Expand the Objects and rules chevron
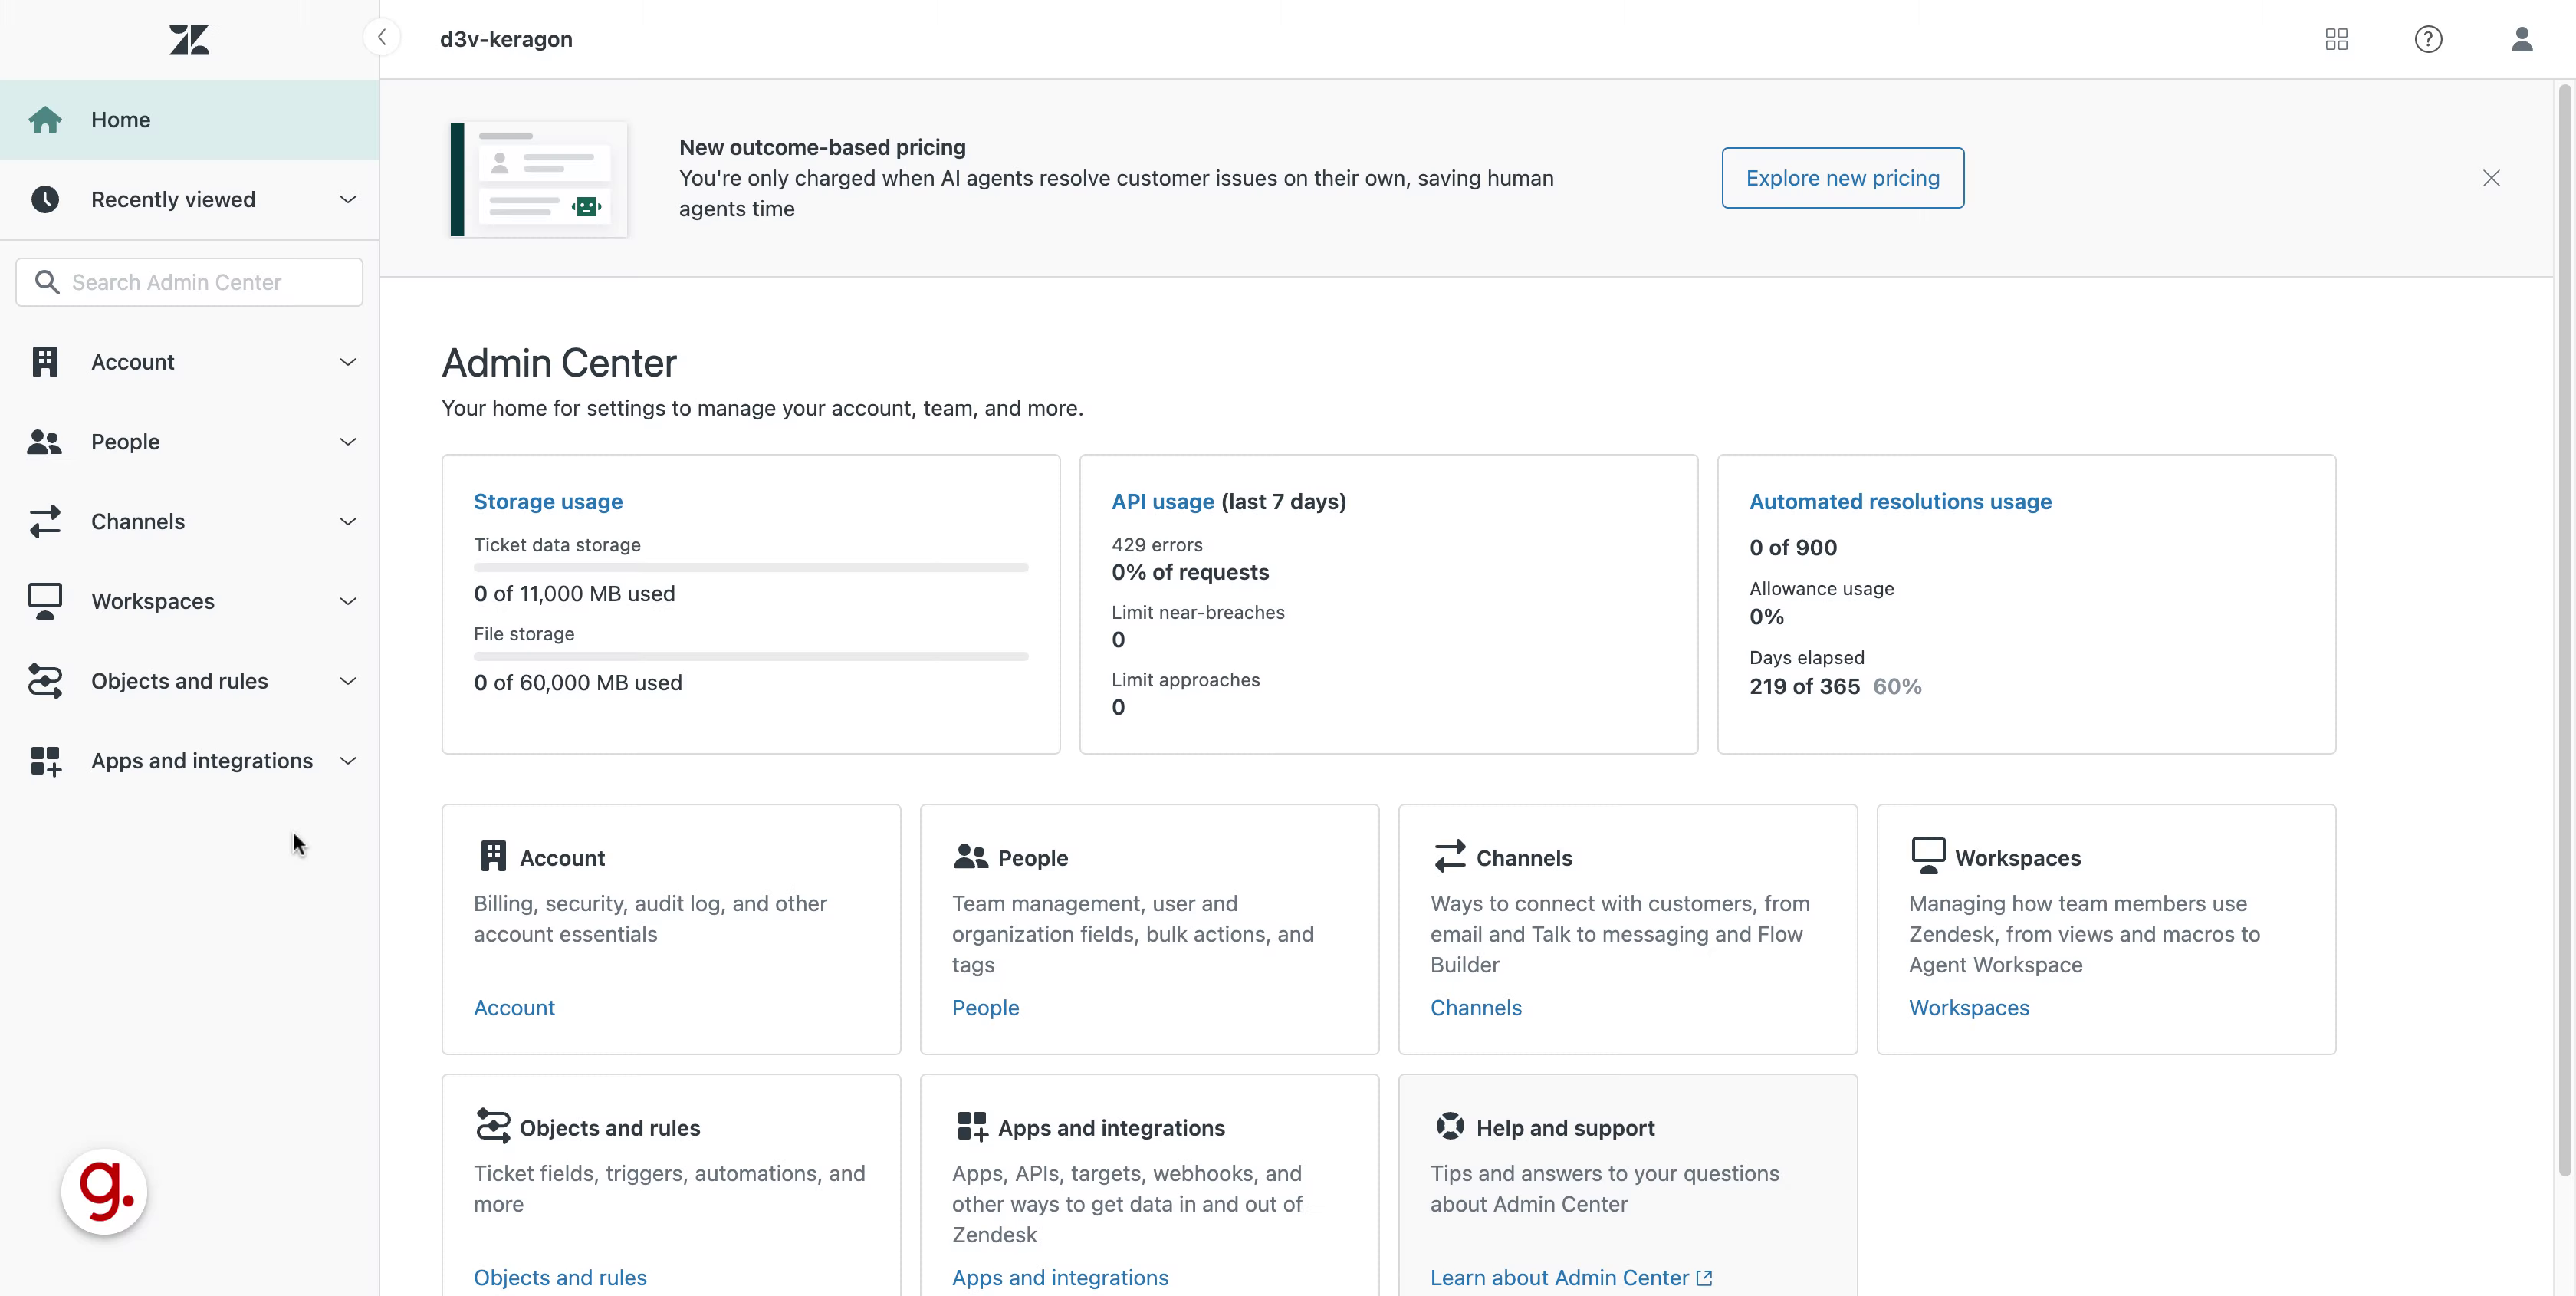Screen dimensions: 2576x1296 pos(347,681)
